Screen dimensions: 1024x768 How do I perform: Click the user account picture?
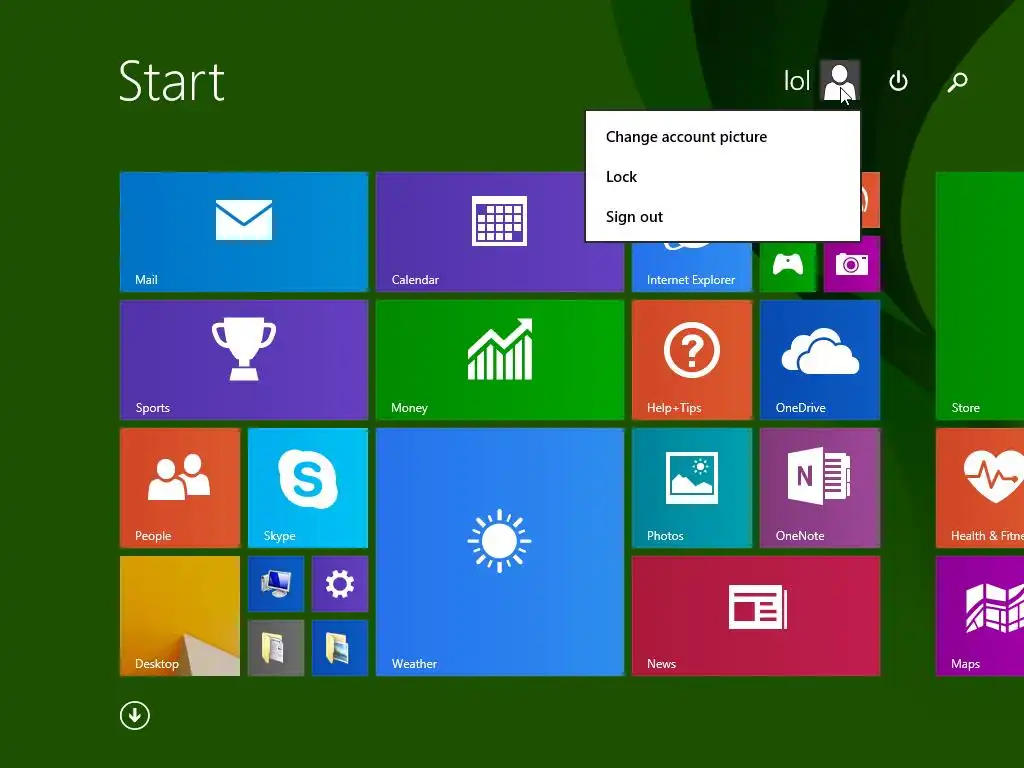pyautogui.click(x=839, y=80)
